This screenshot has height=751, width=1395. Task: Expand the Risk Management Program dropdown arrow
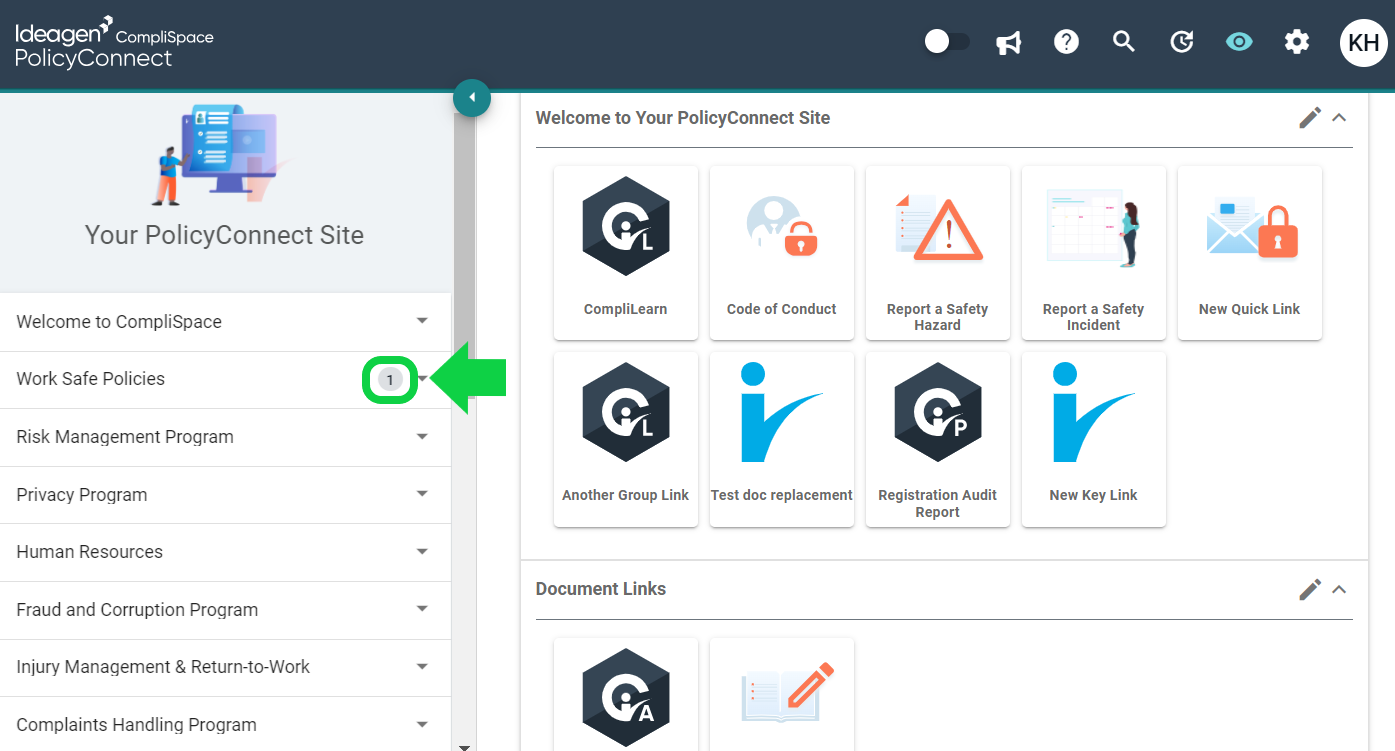point(422,437)
